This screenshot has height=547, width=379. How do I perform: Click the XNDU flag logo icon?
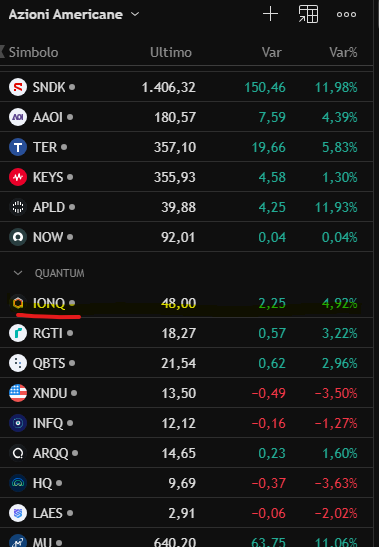tap(18, 393)
